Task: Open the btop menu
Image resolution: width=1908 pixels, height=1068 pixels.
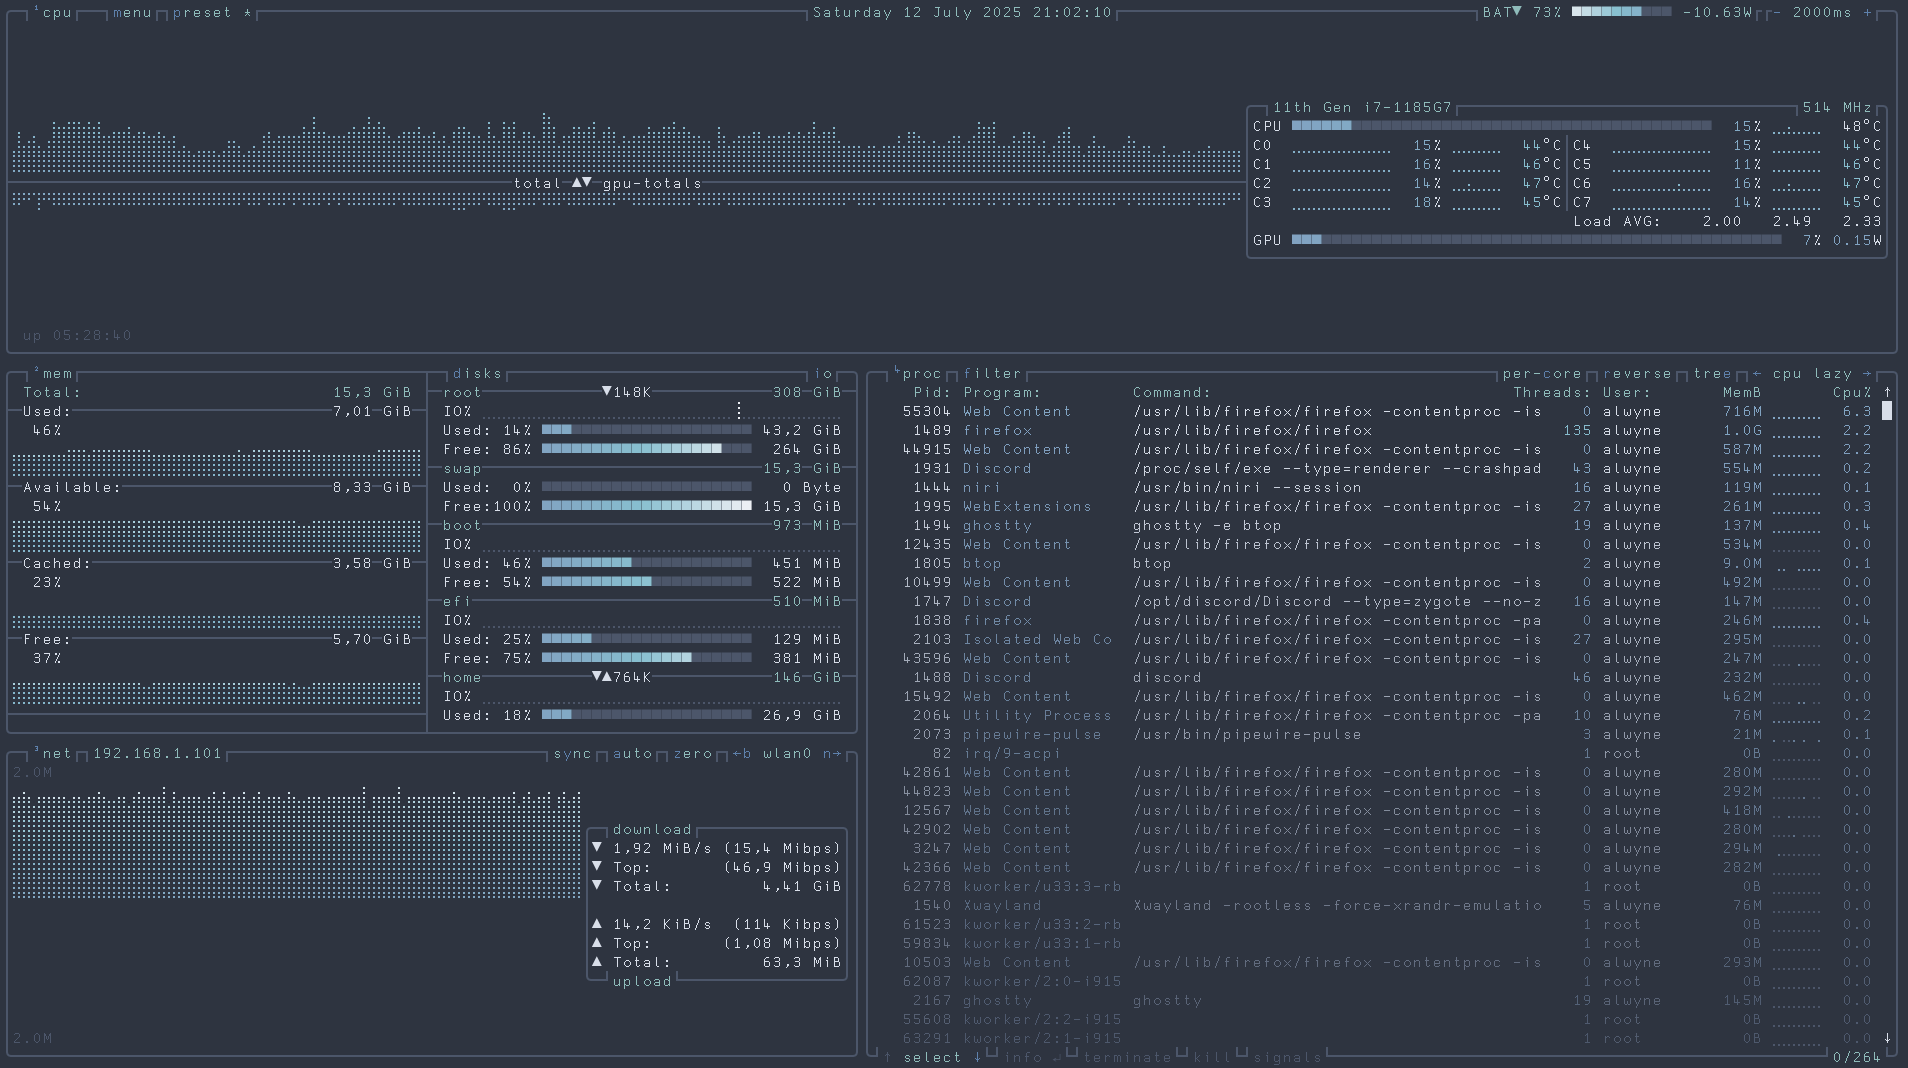Action: (132, 13)
